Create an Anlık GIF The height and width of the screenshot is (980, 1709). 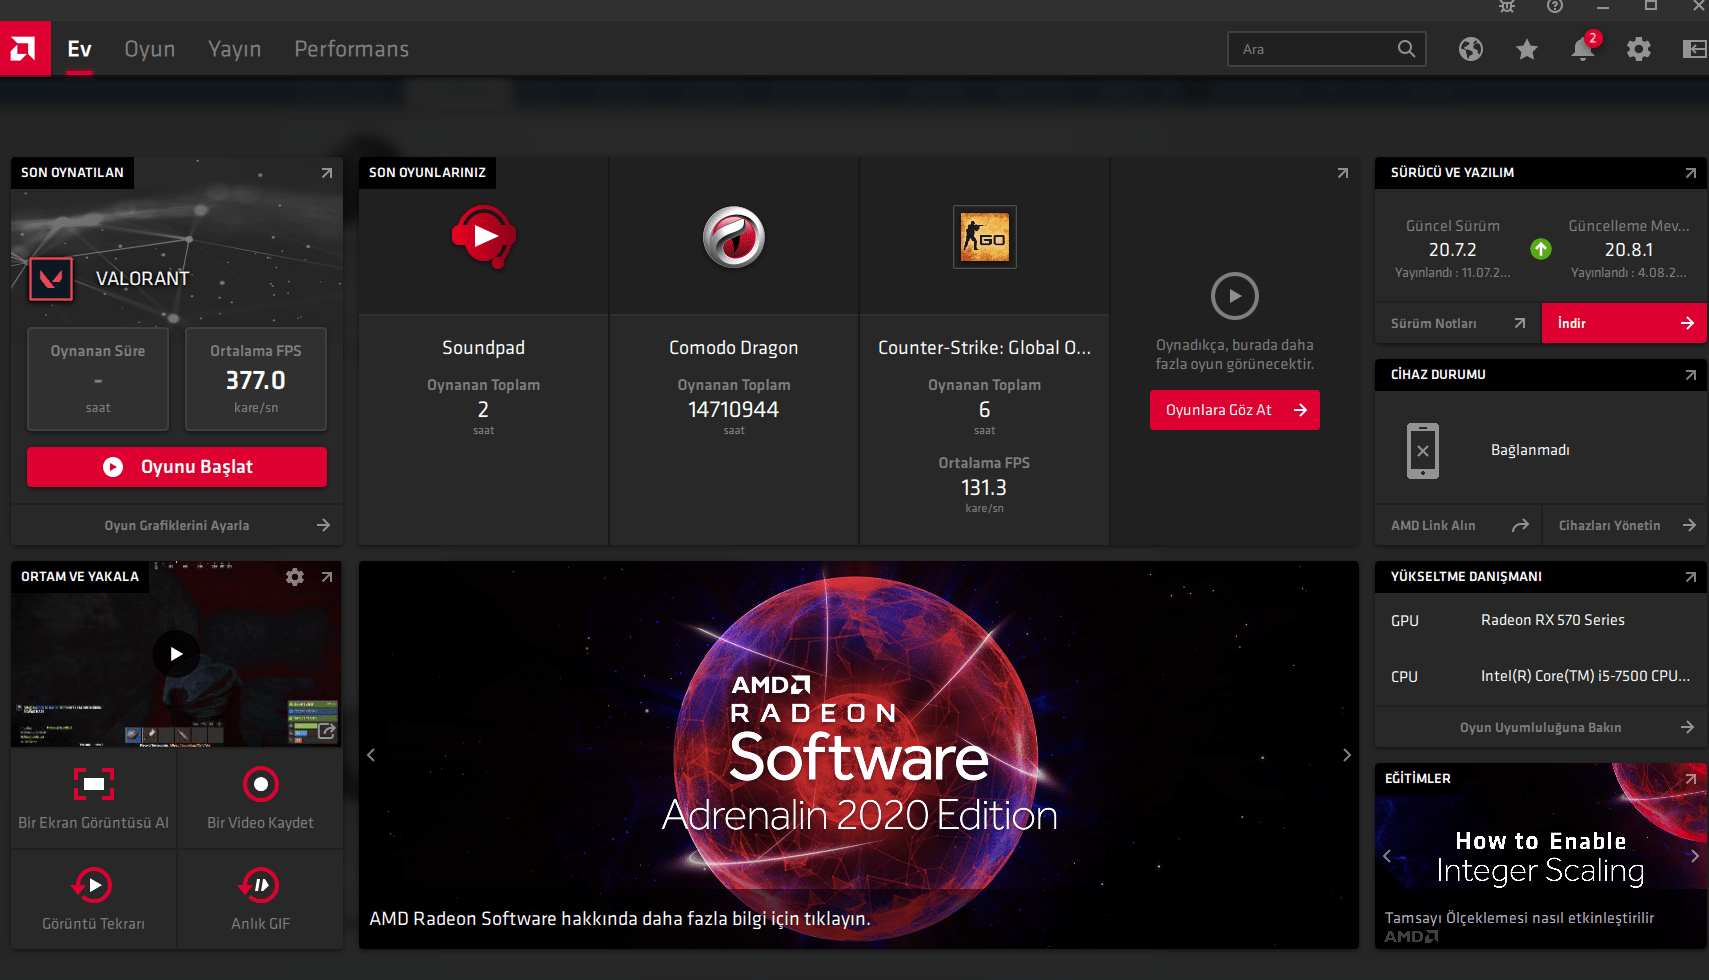tap(260, 899)
